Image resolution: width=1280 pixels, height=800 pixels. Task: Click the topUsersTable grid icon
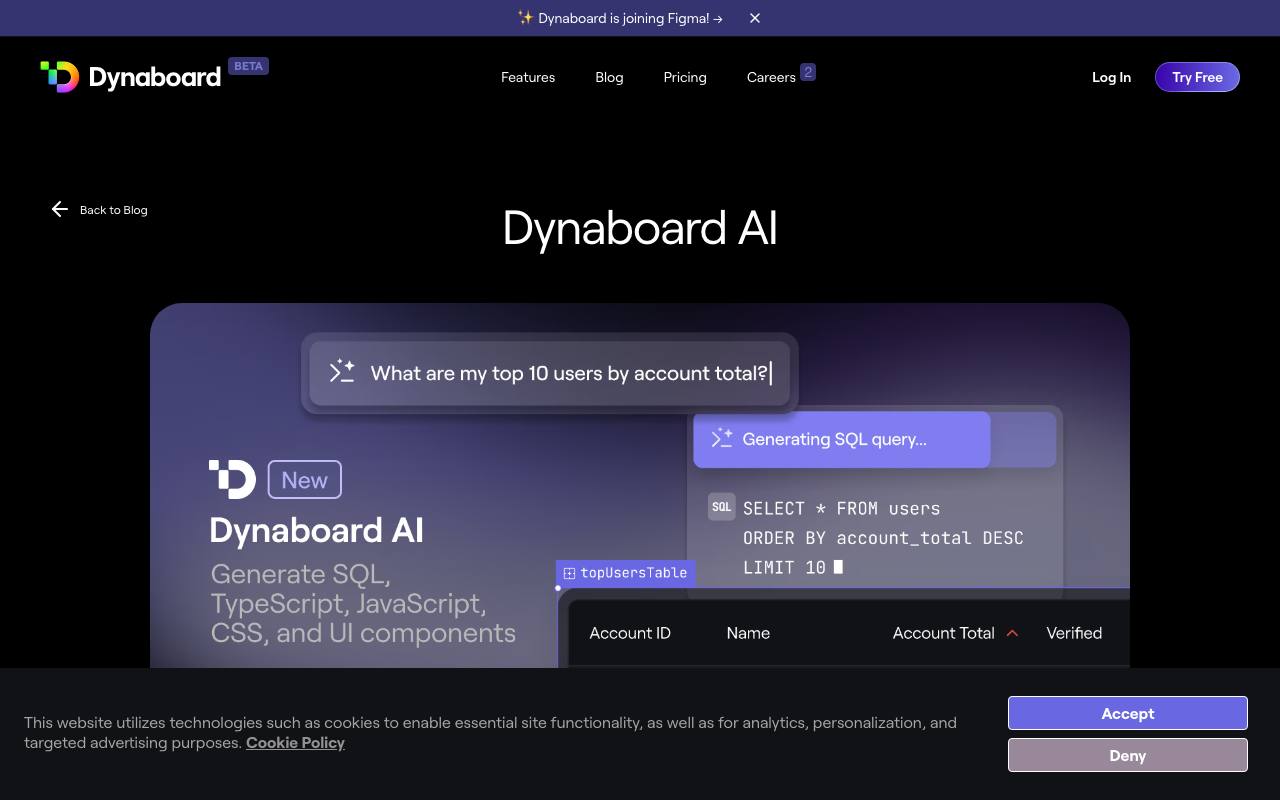point(569,573)
